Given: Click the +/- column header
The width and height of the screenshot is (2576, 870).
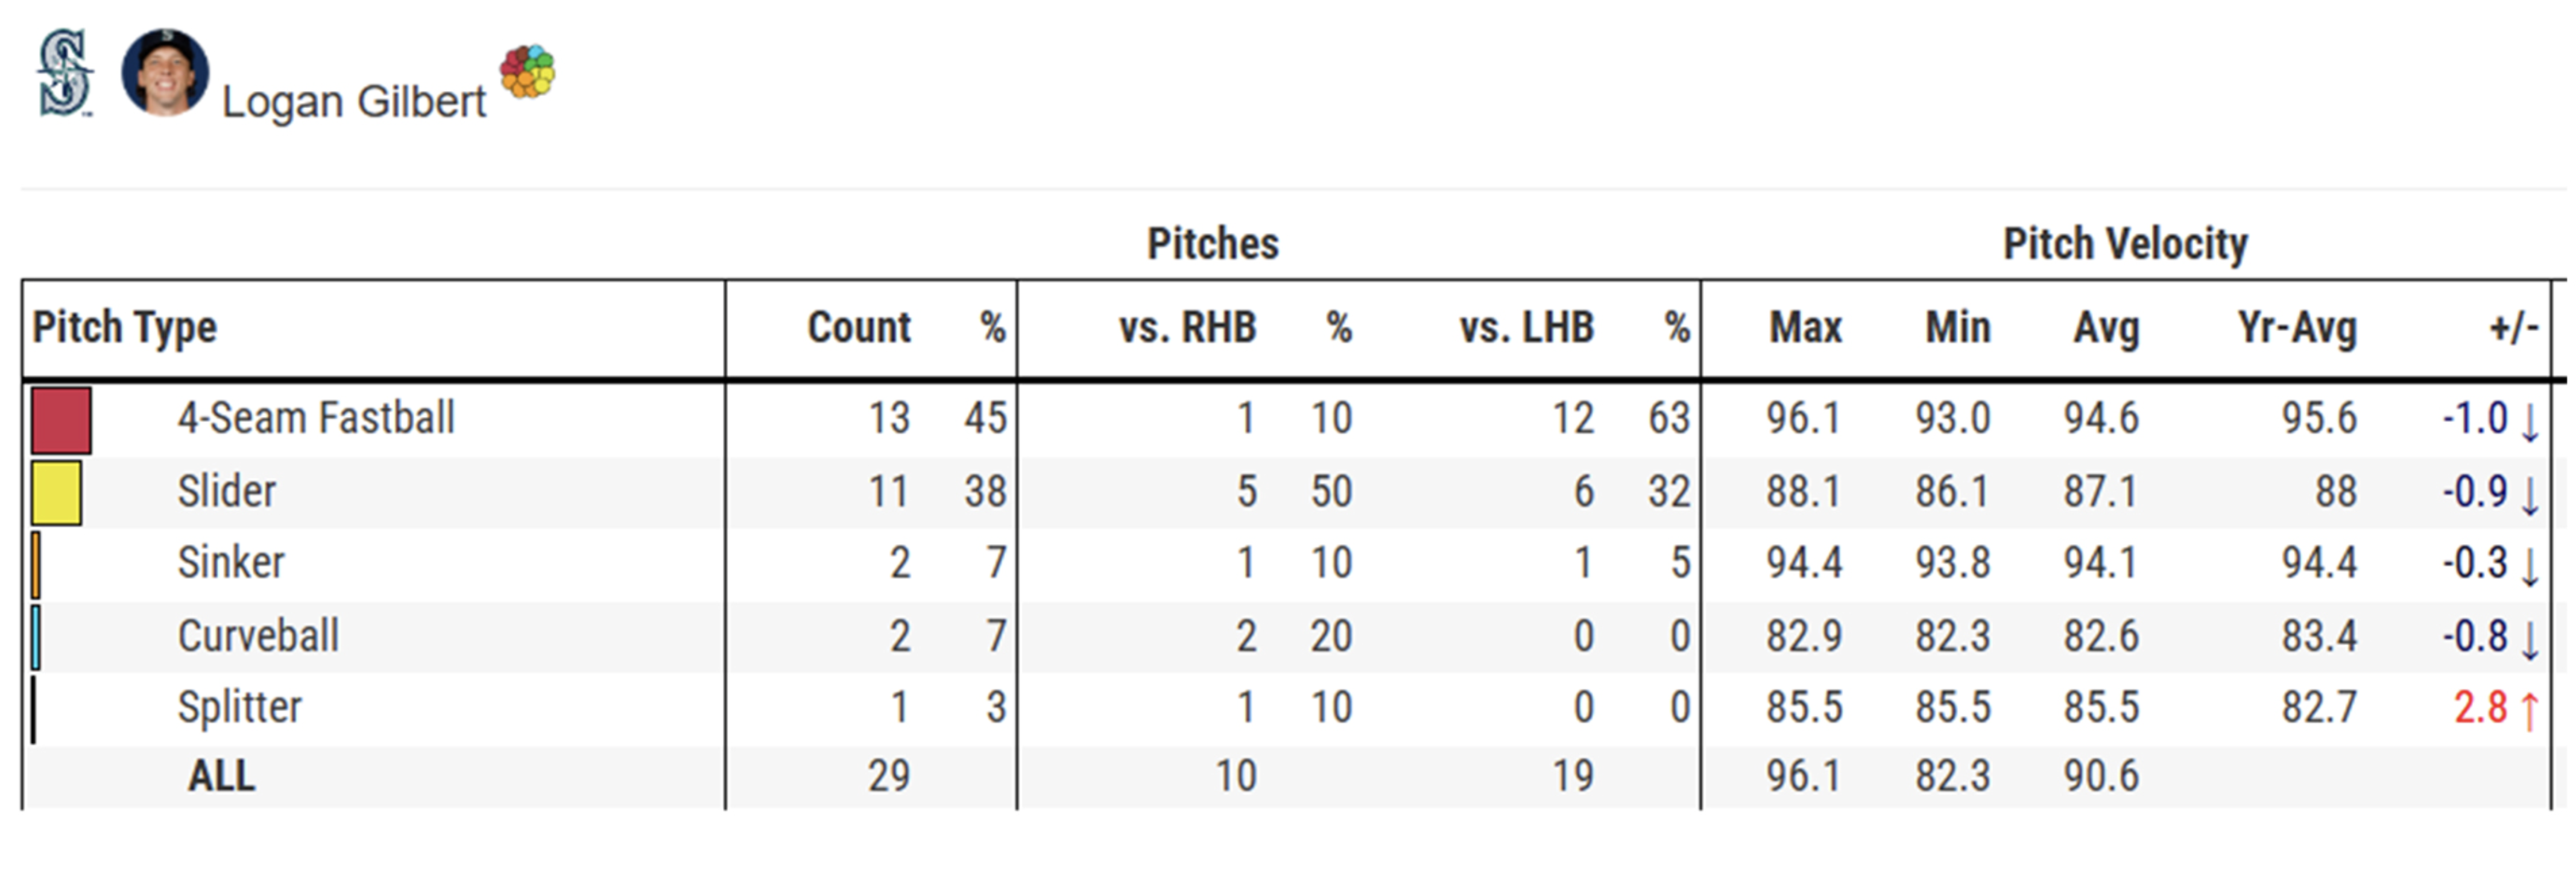Looking at the screenshot, I should [2513, 328].
